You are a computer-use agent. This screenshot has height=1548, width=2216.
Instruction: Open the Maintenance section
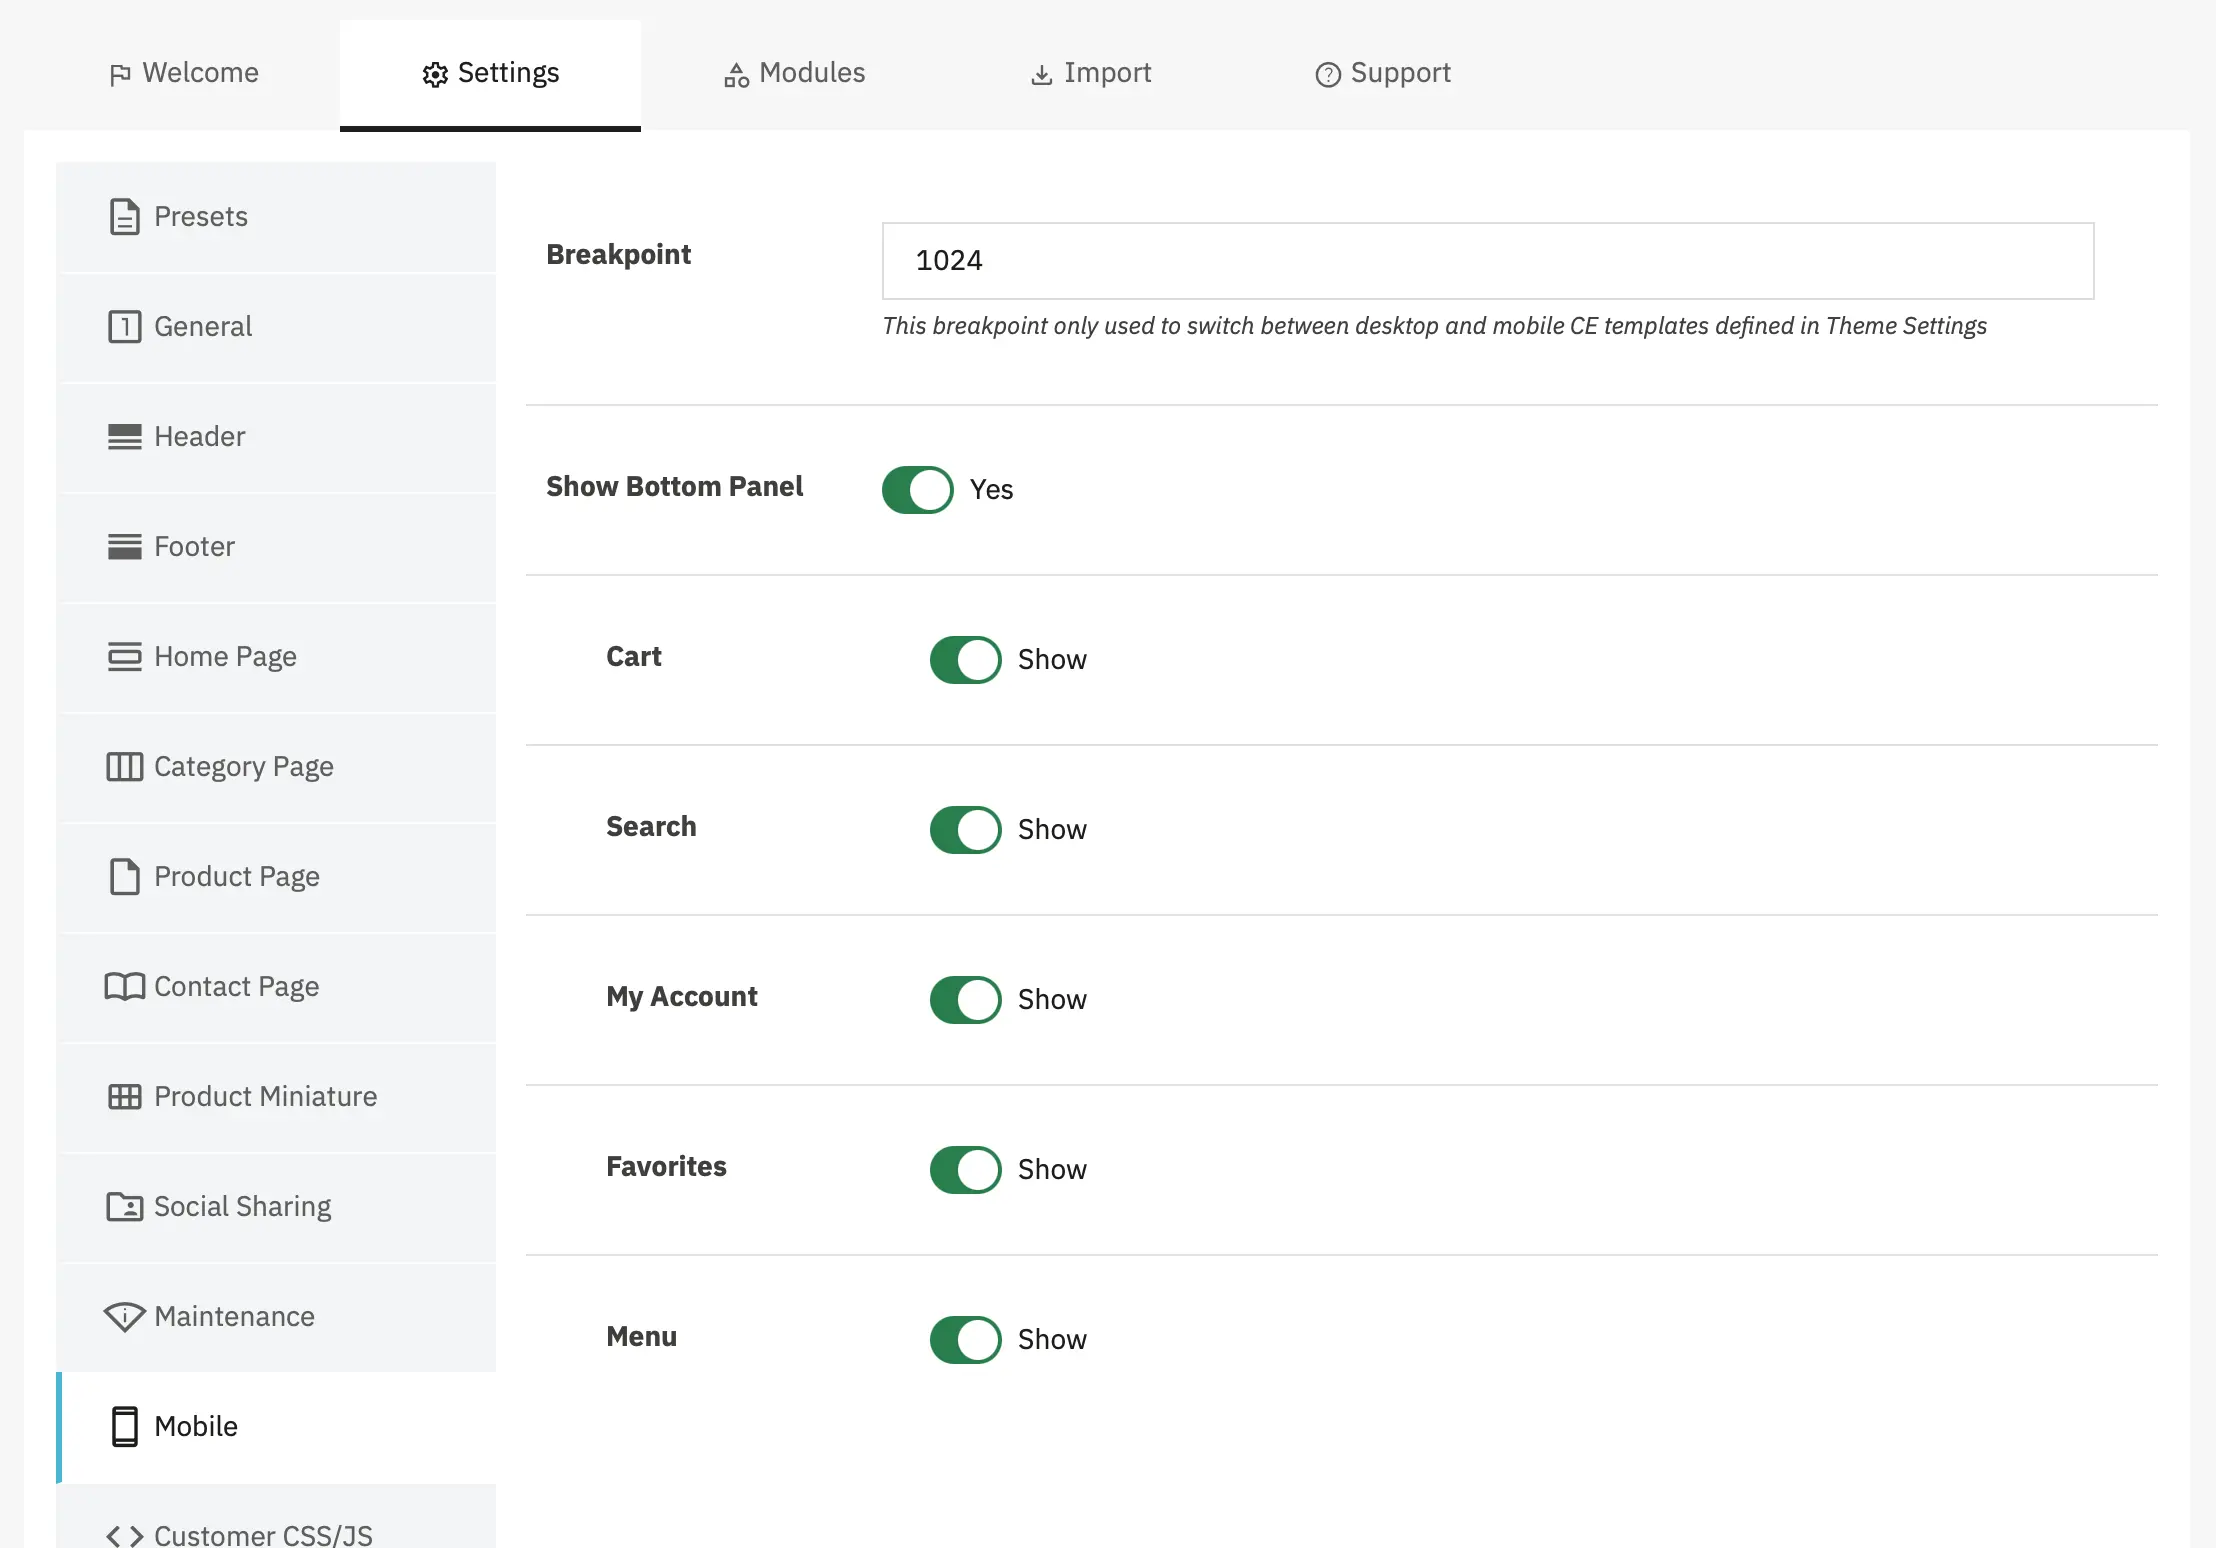[276, 1317]
